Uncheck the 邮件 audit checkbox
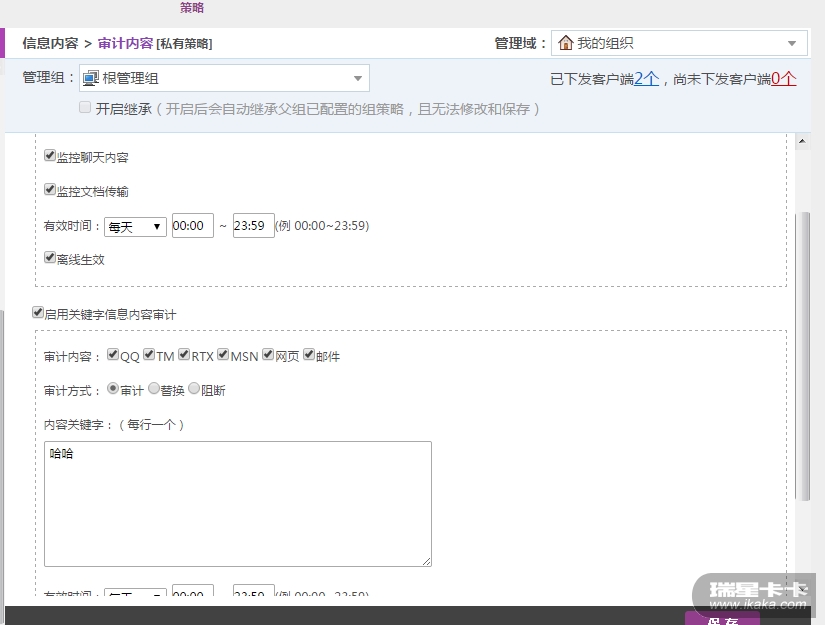The height and width of the screenshot is (625, 825). [x=309, y=354]
